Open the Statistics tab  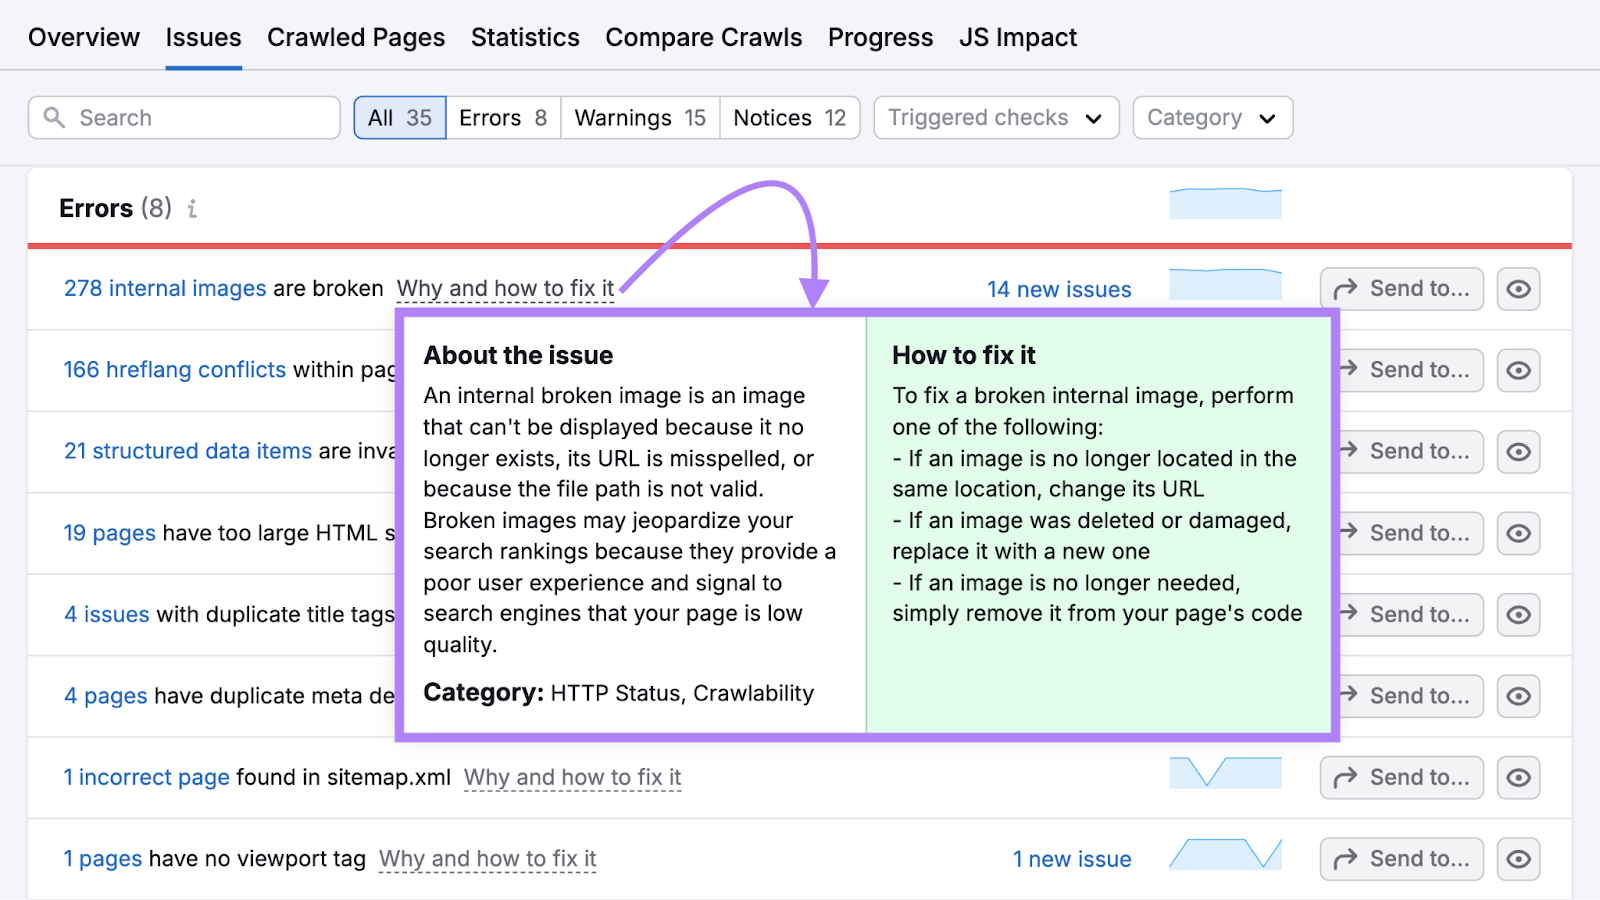(525, 38)
